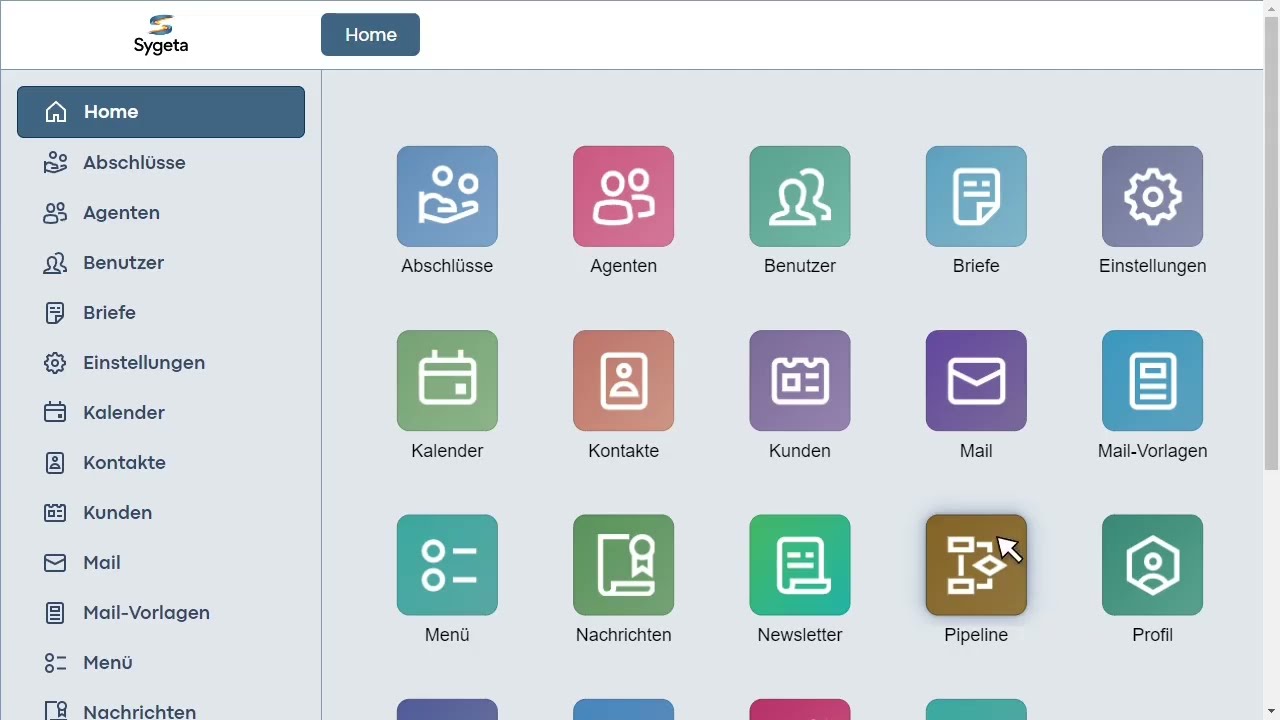Click the scrollbar up arrow
Image resolution: width=1280 pixels, height=720 pixels.
click(1271, 8)
